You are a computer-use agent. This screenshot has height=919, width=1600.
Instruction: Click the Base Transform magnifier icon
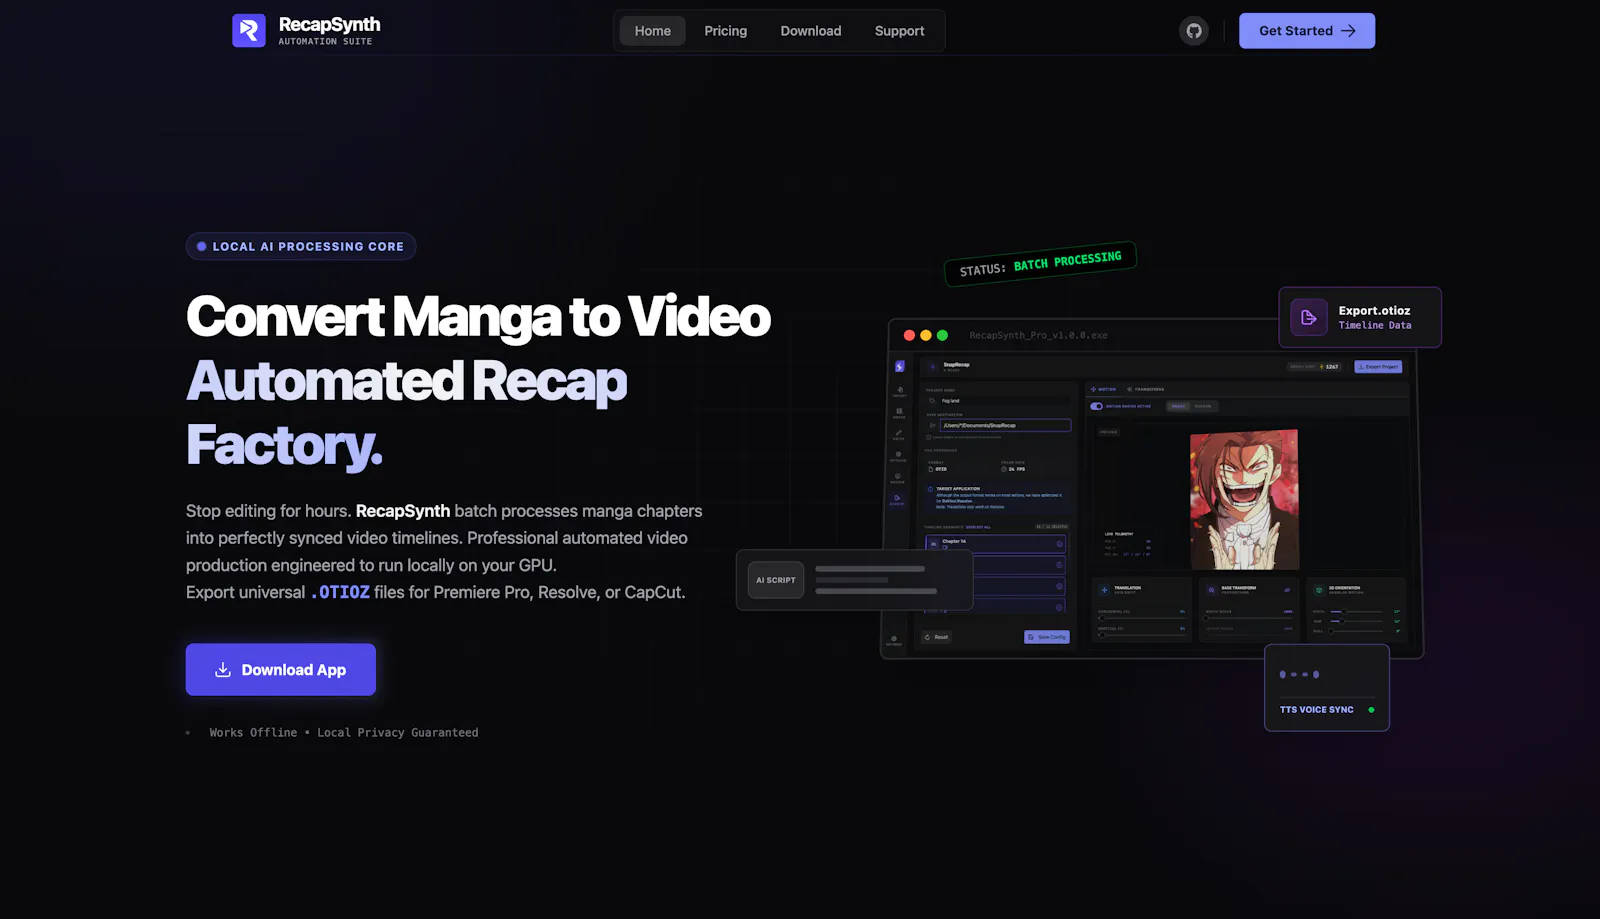click(1212, 590)
